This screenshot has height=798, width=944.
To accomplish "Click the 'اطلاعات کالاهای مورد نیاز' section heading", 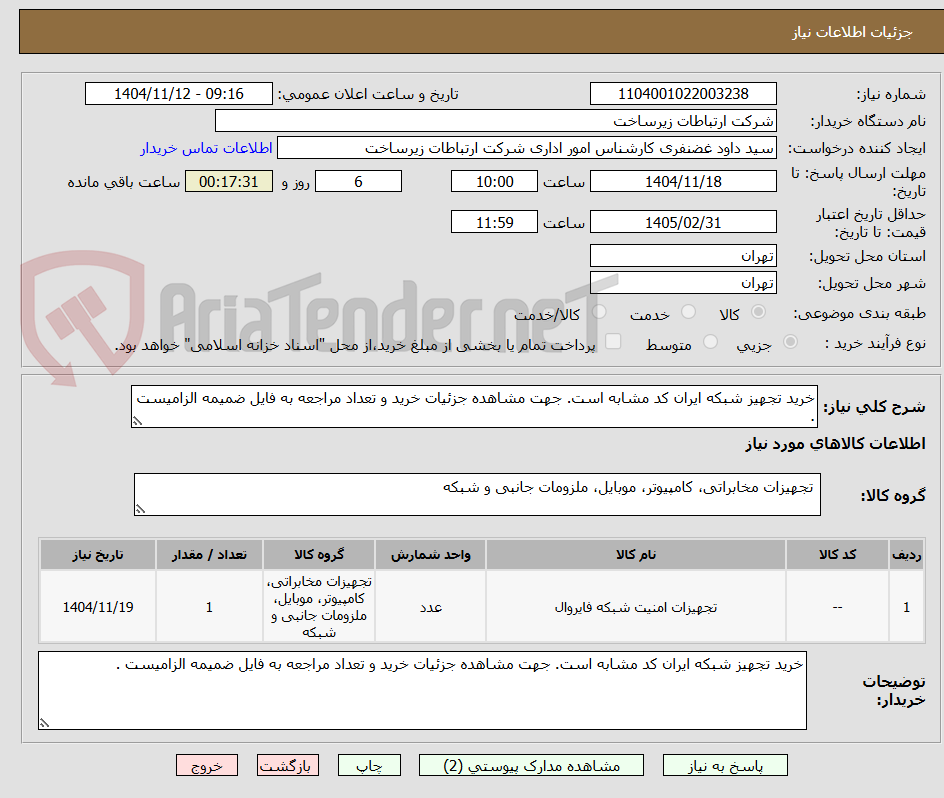I will pyautogui.click(x=835, y=444).
